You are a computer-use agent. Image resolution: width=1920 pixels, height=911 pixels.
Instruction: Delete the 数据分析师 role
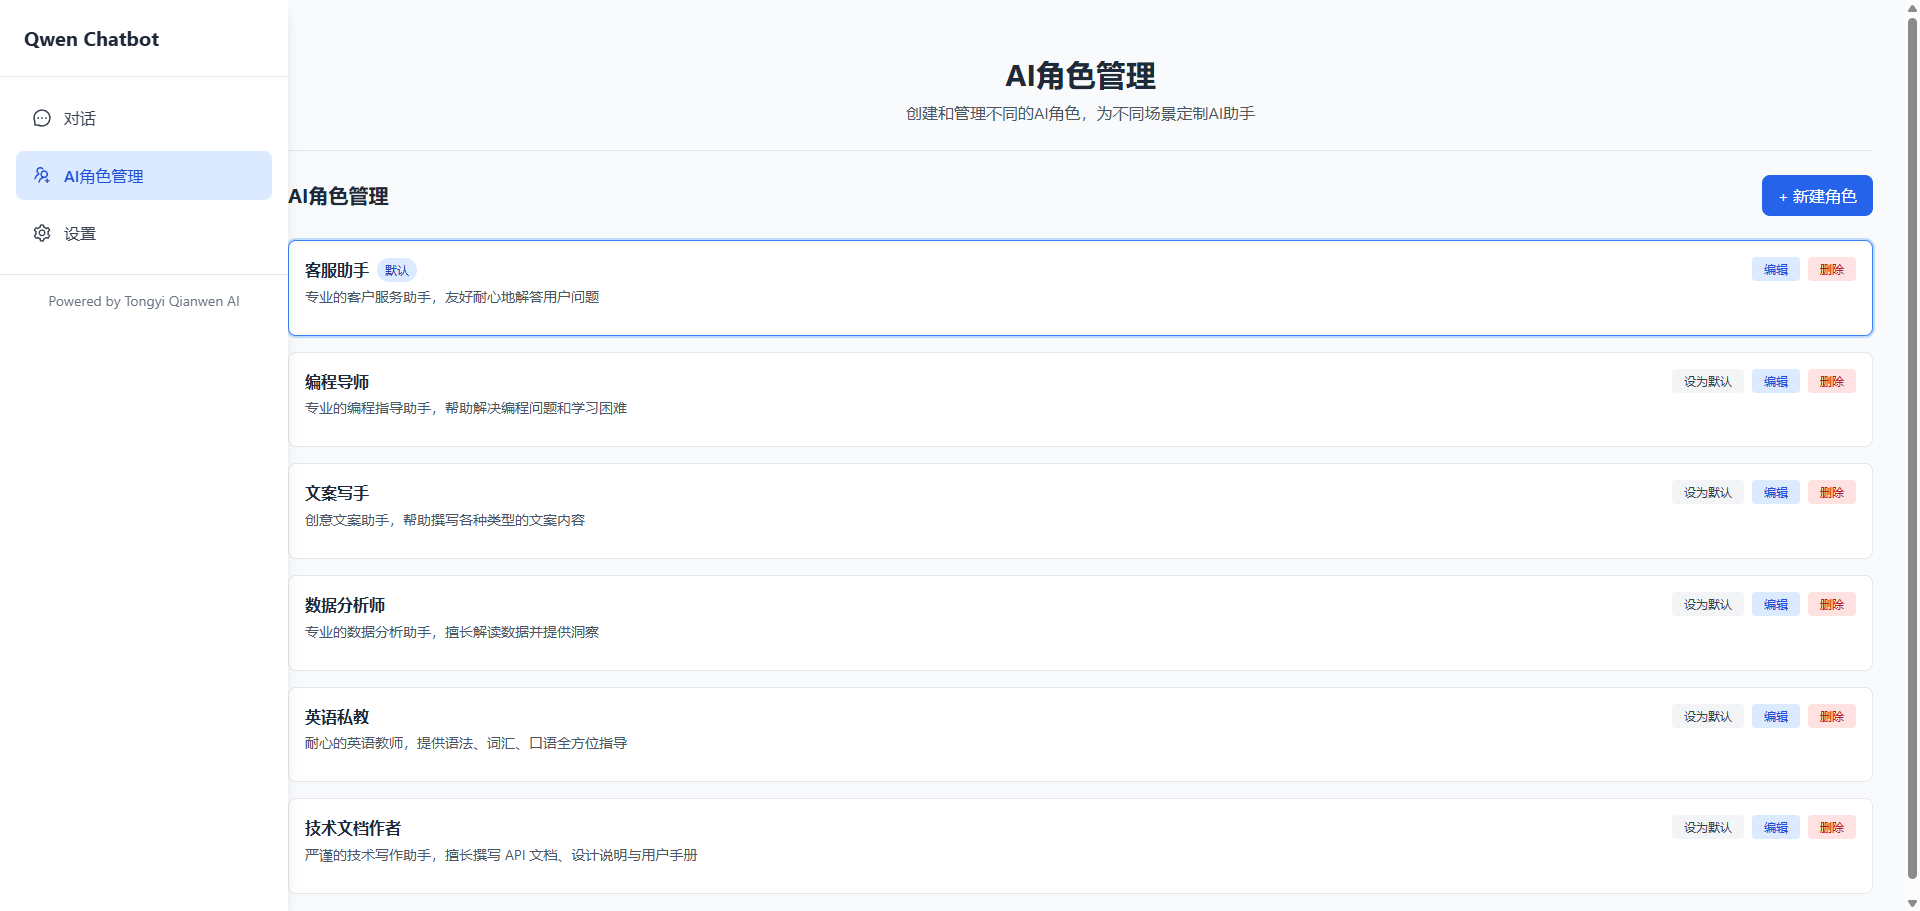coord(1832,604)
